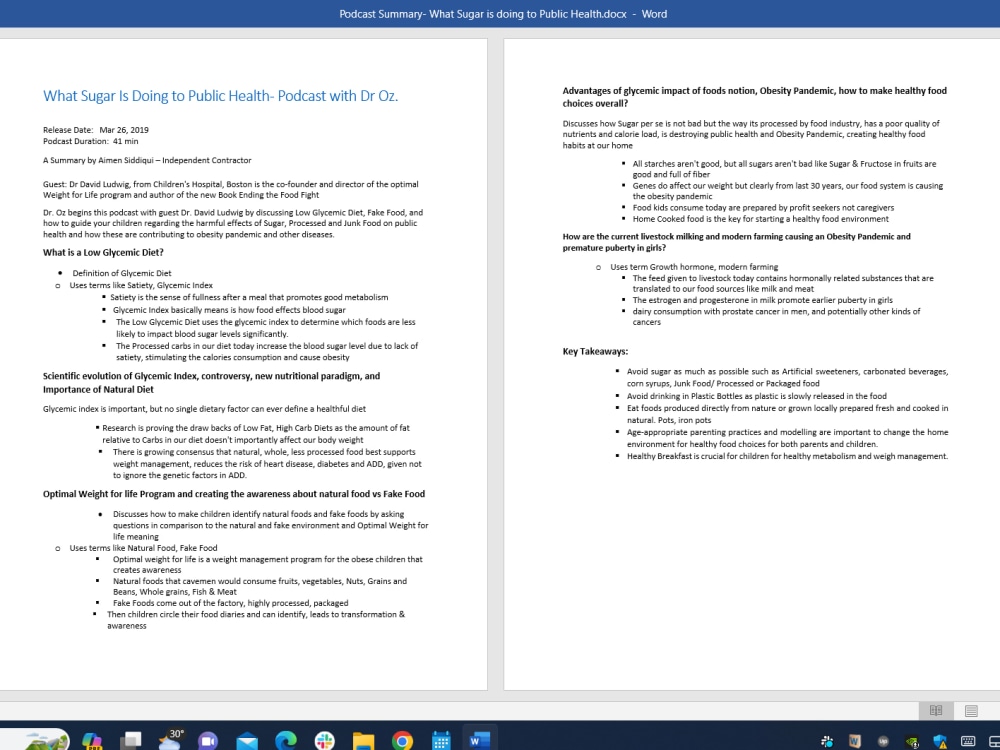This screenshot has width=1000, height=750.
Task: Launch Google Chrome from the taskbar
Action: [x=402, y=741]
